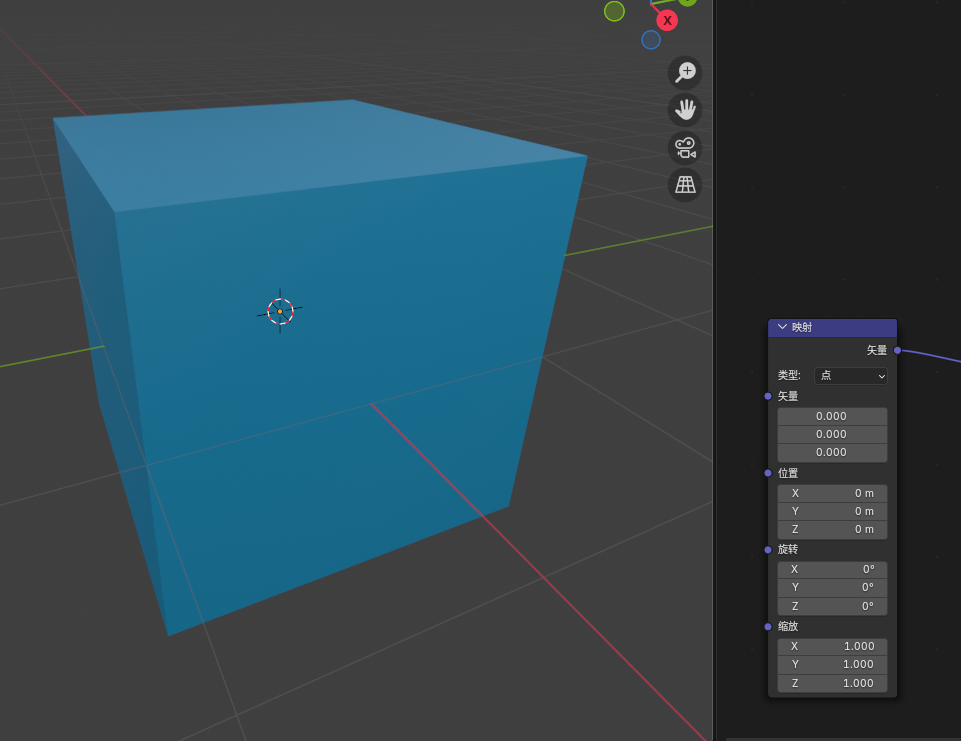
Task: Open the 类型 dropdown showing 点
Action: click(x=851, y=375)
